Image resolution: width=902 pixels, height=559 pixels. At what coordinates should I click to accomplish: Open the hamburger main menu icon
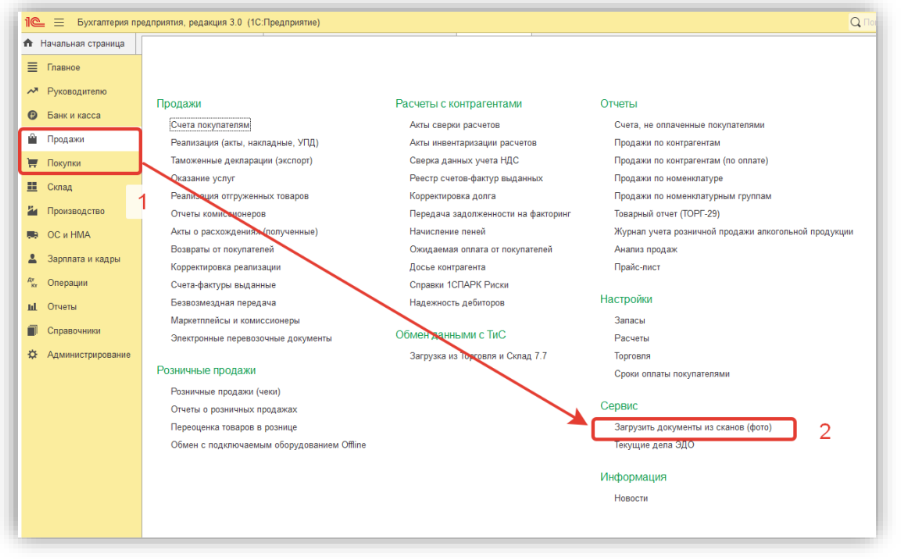tap(59, 22)
